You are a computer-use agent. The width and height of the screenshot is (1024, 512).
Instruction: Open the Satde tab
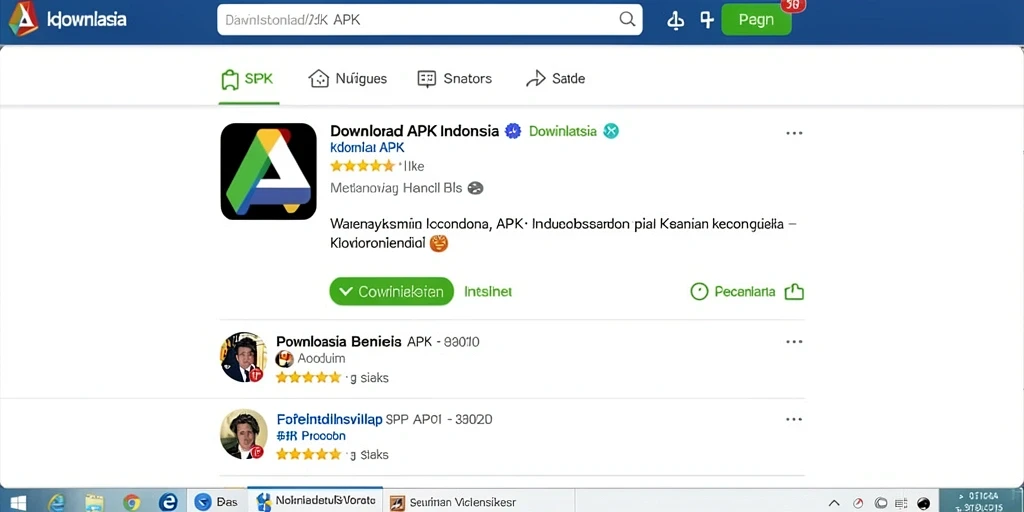pos(555,79)
